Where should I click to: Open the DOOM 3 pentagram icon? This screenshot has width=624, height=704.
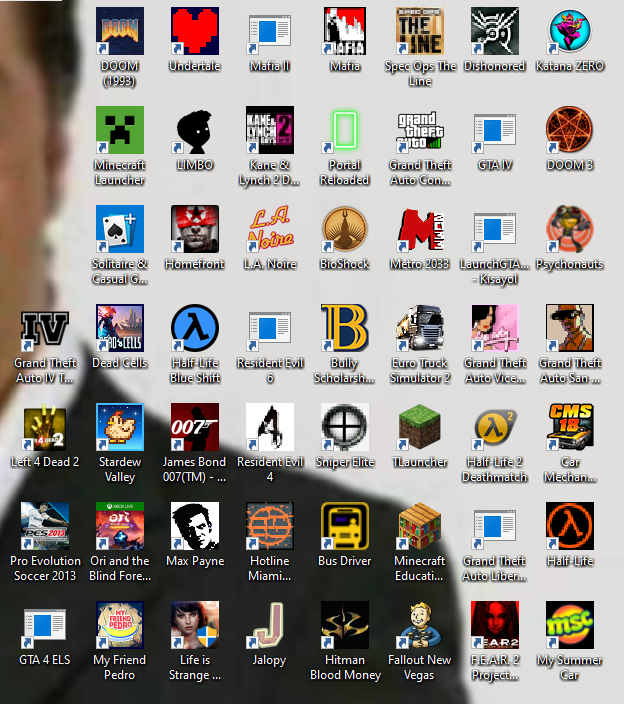(570, 130)
